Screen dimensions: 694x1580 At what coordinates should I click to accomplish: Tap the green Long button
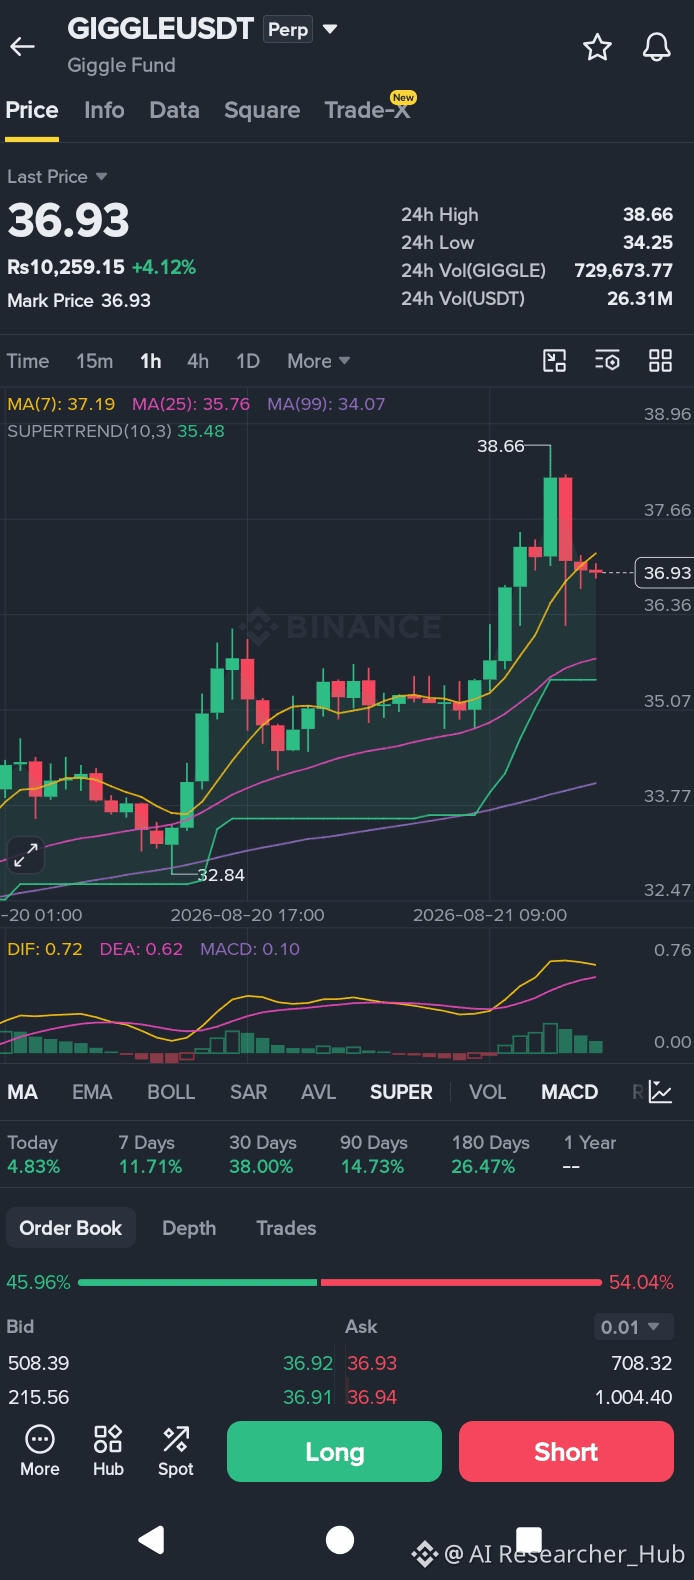pos(334,1451)
